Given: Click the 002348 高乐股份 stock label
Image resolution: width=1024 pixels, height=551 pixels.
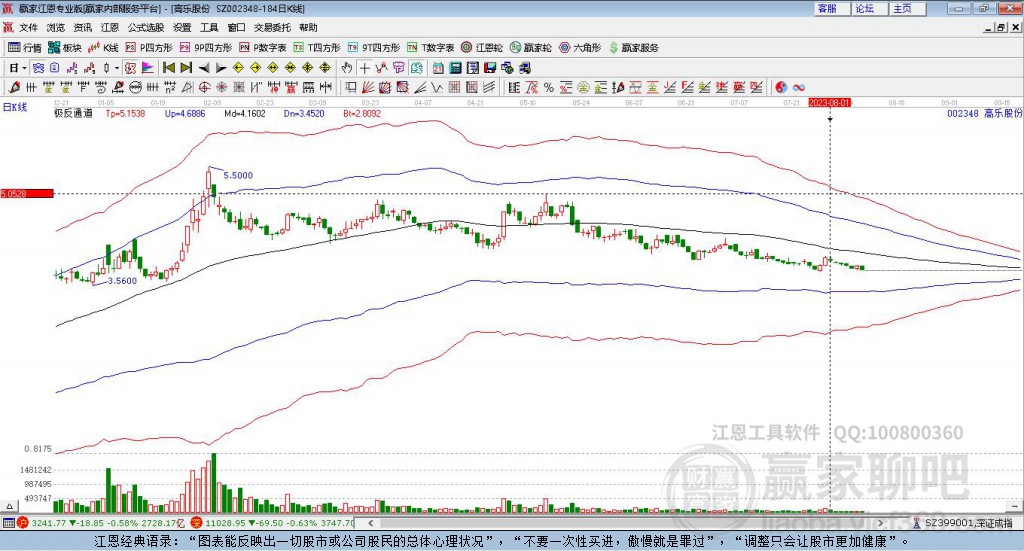Looking at the screenshot, I should [x=984, y=113].
